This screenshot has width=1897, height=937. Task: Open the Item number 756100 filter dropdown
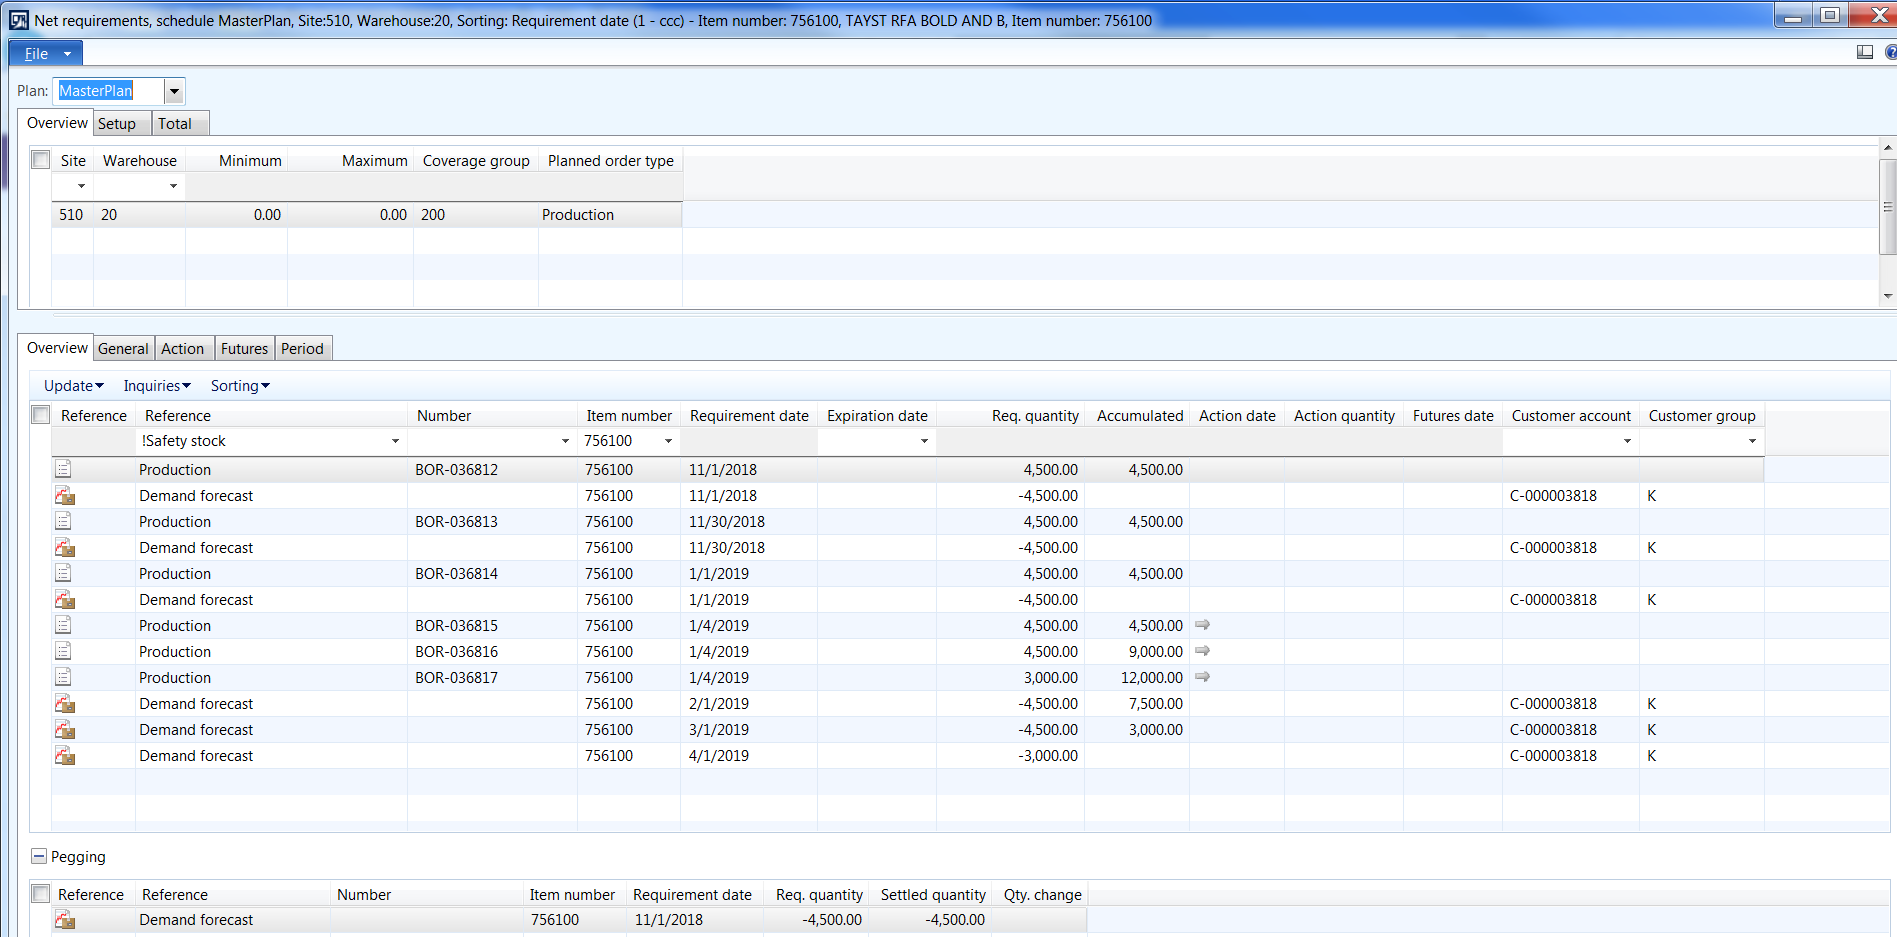click(668, 441)
